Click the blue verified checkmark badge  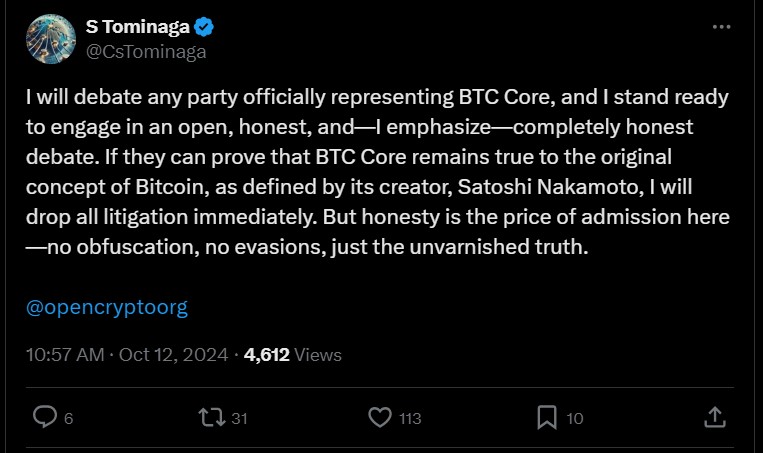[204, 27]
